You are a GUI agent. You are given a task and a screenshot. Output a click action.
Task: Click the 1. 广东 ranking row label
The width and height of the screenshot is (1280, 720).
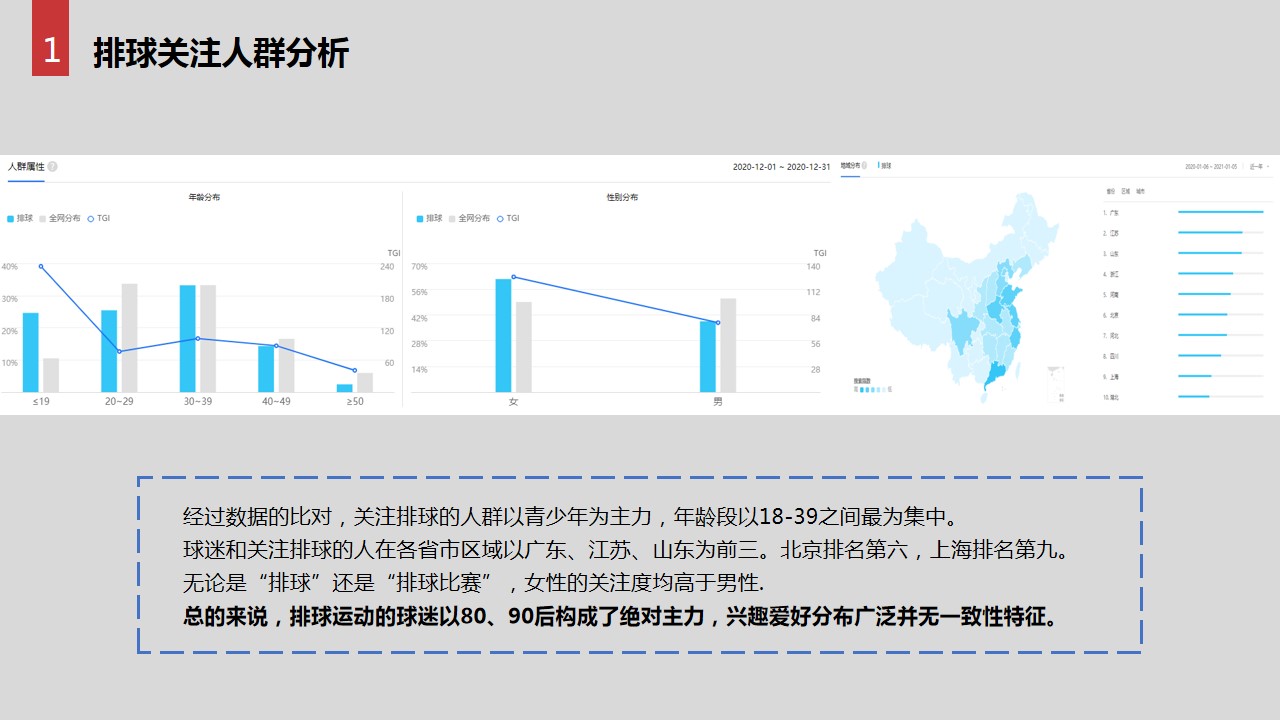click(1111, 213)
